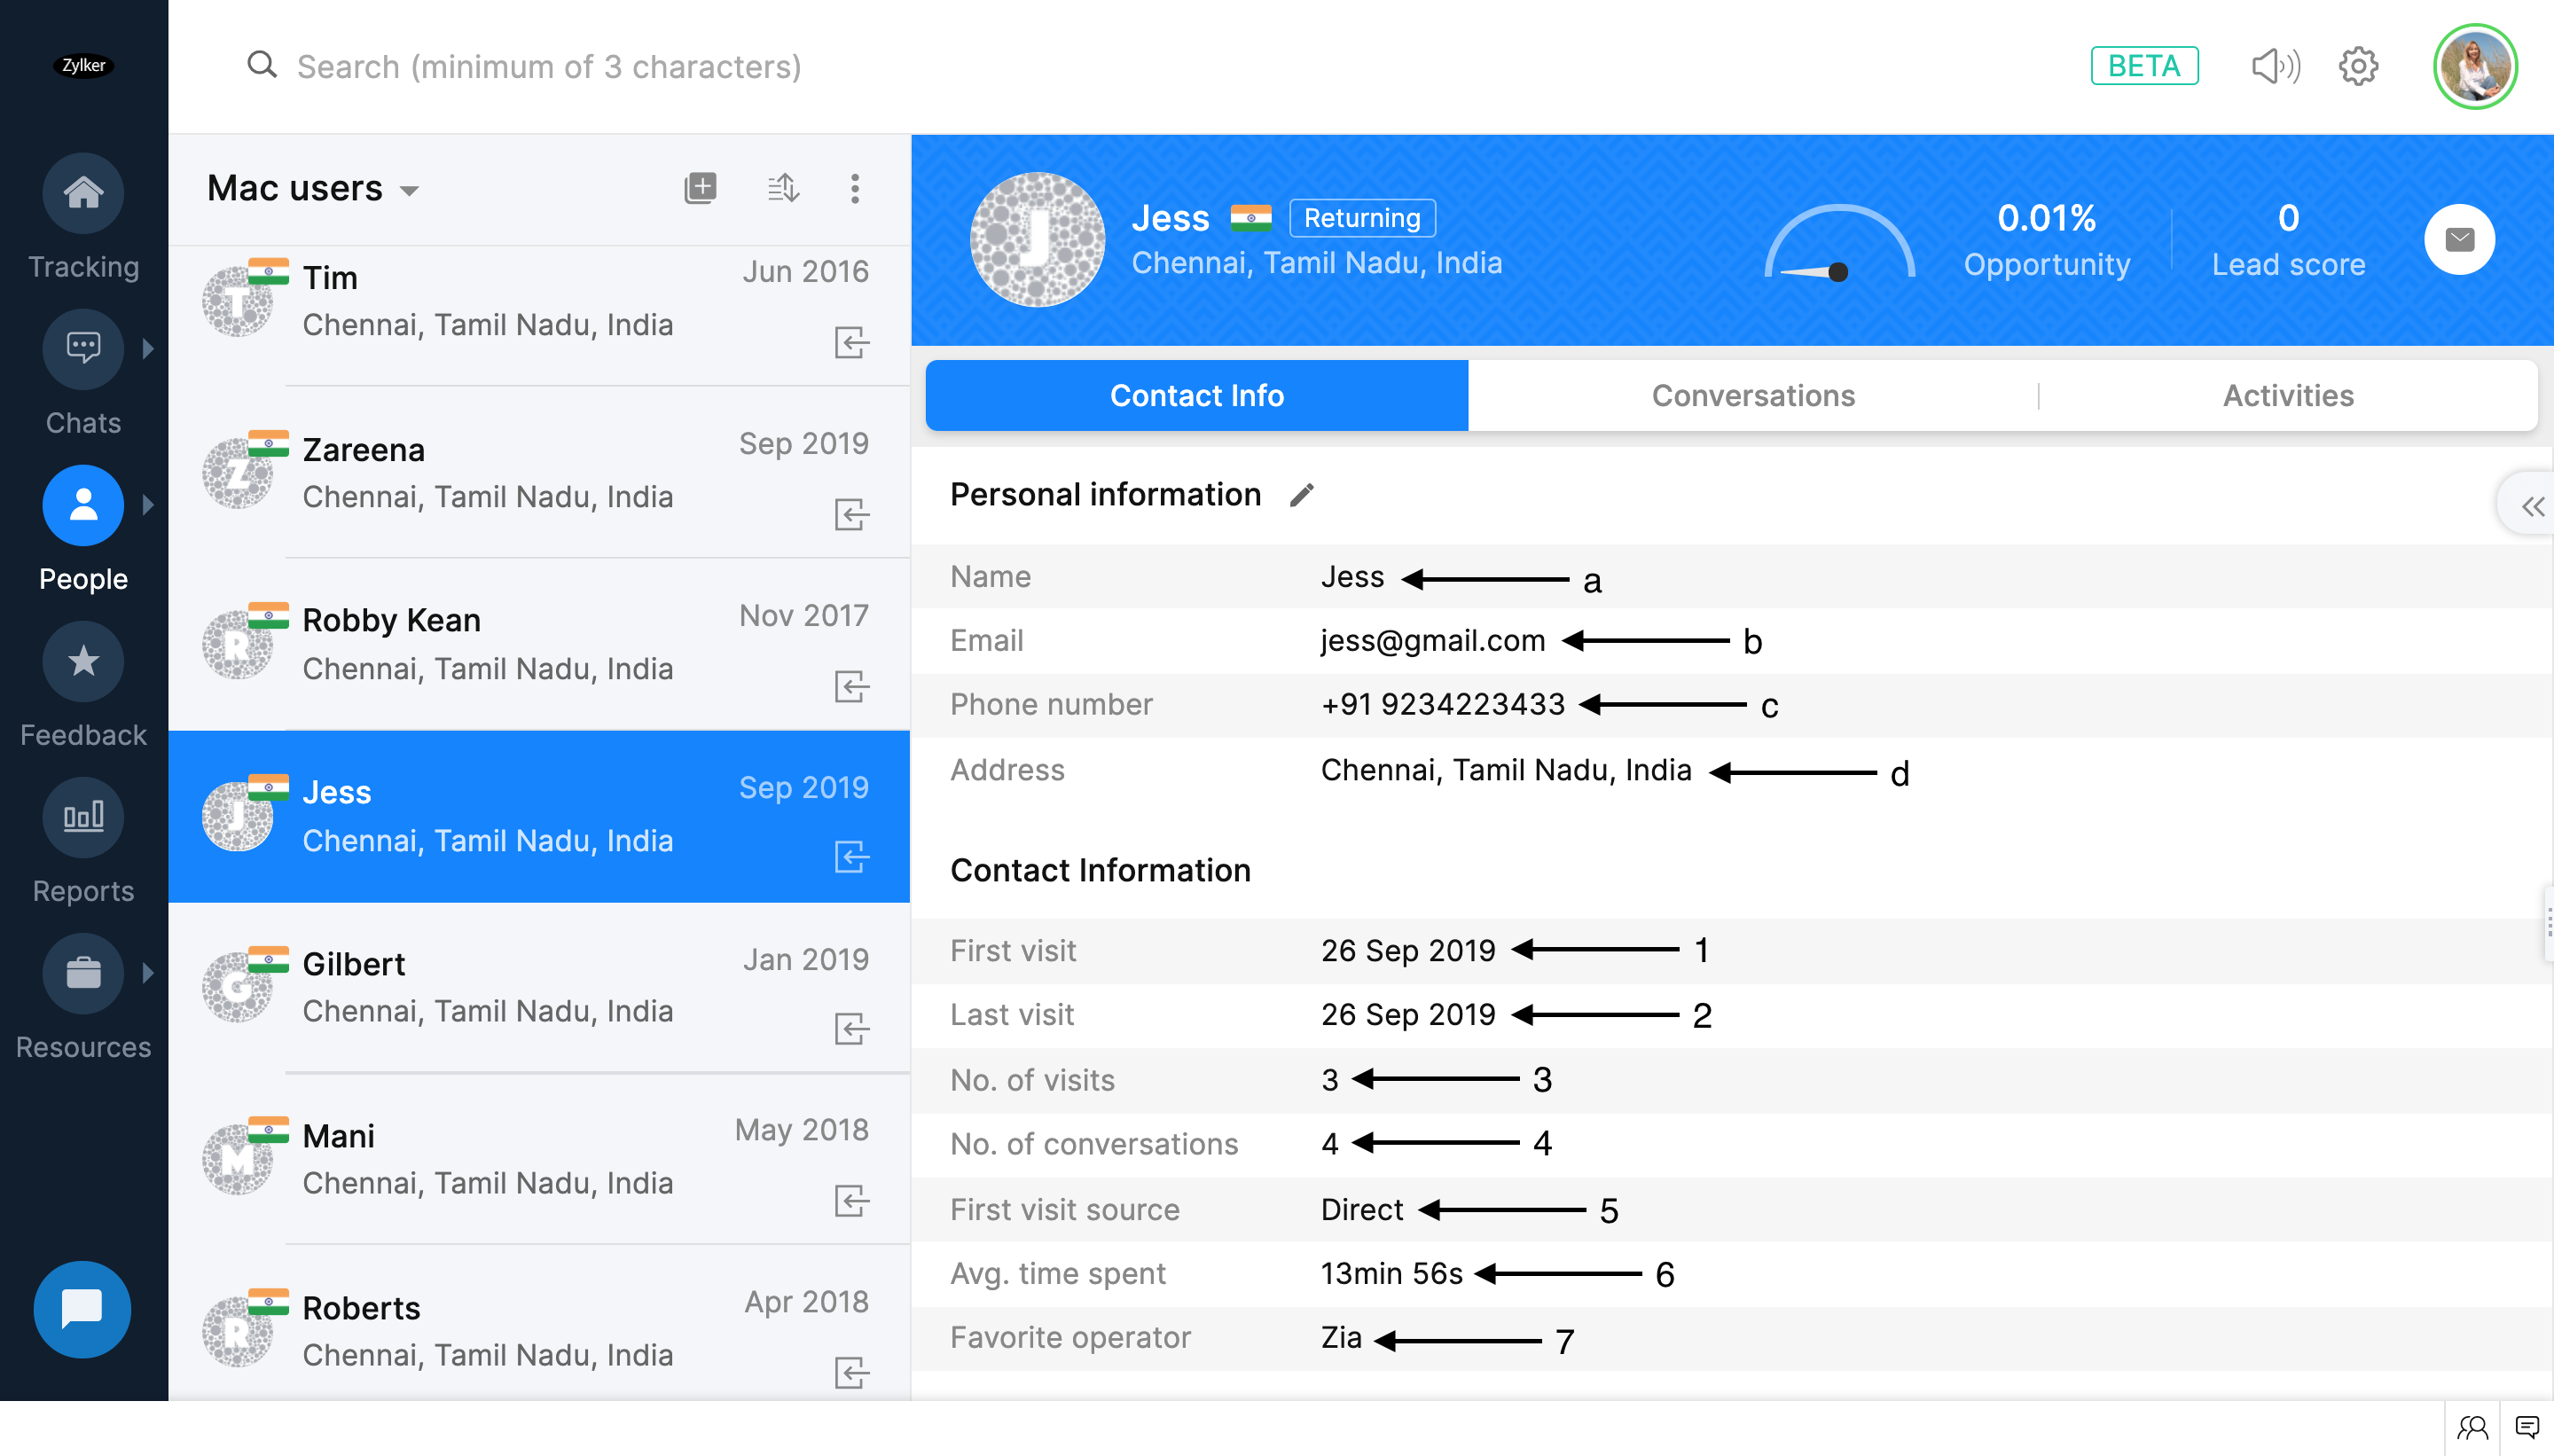The height and width of the screenshot is (1456, 2554).
Task: Open the Reports chart icon
Action: point(83,817)
